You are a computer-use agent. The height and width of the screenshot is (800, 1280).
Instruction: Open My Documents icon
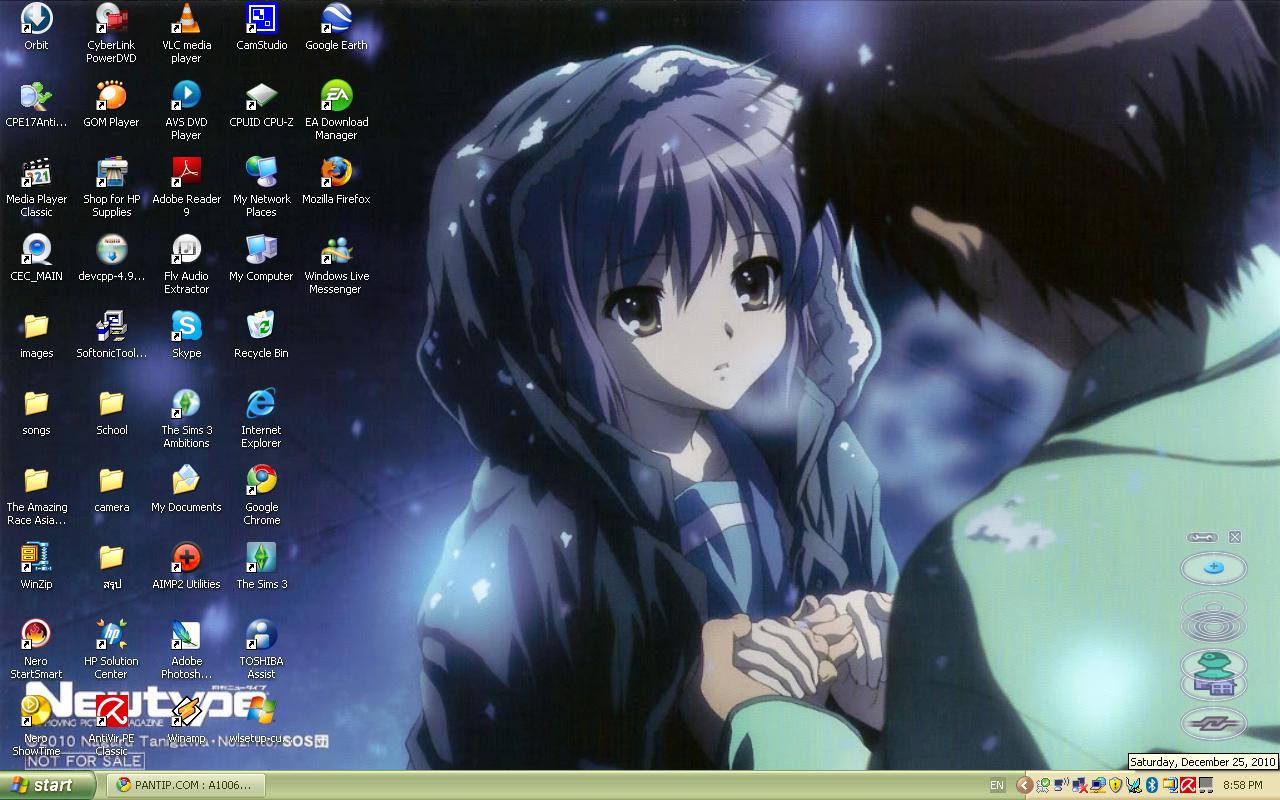point(186,489)
